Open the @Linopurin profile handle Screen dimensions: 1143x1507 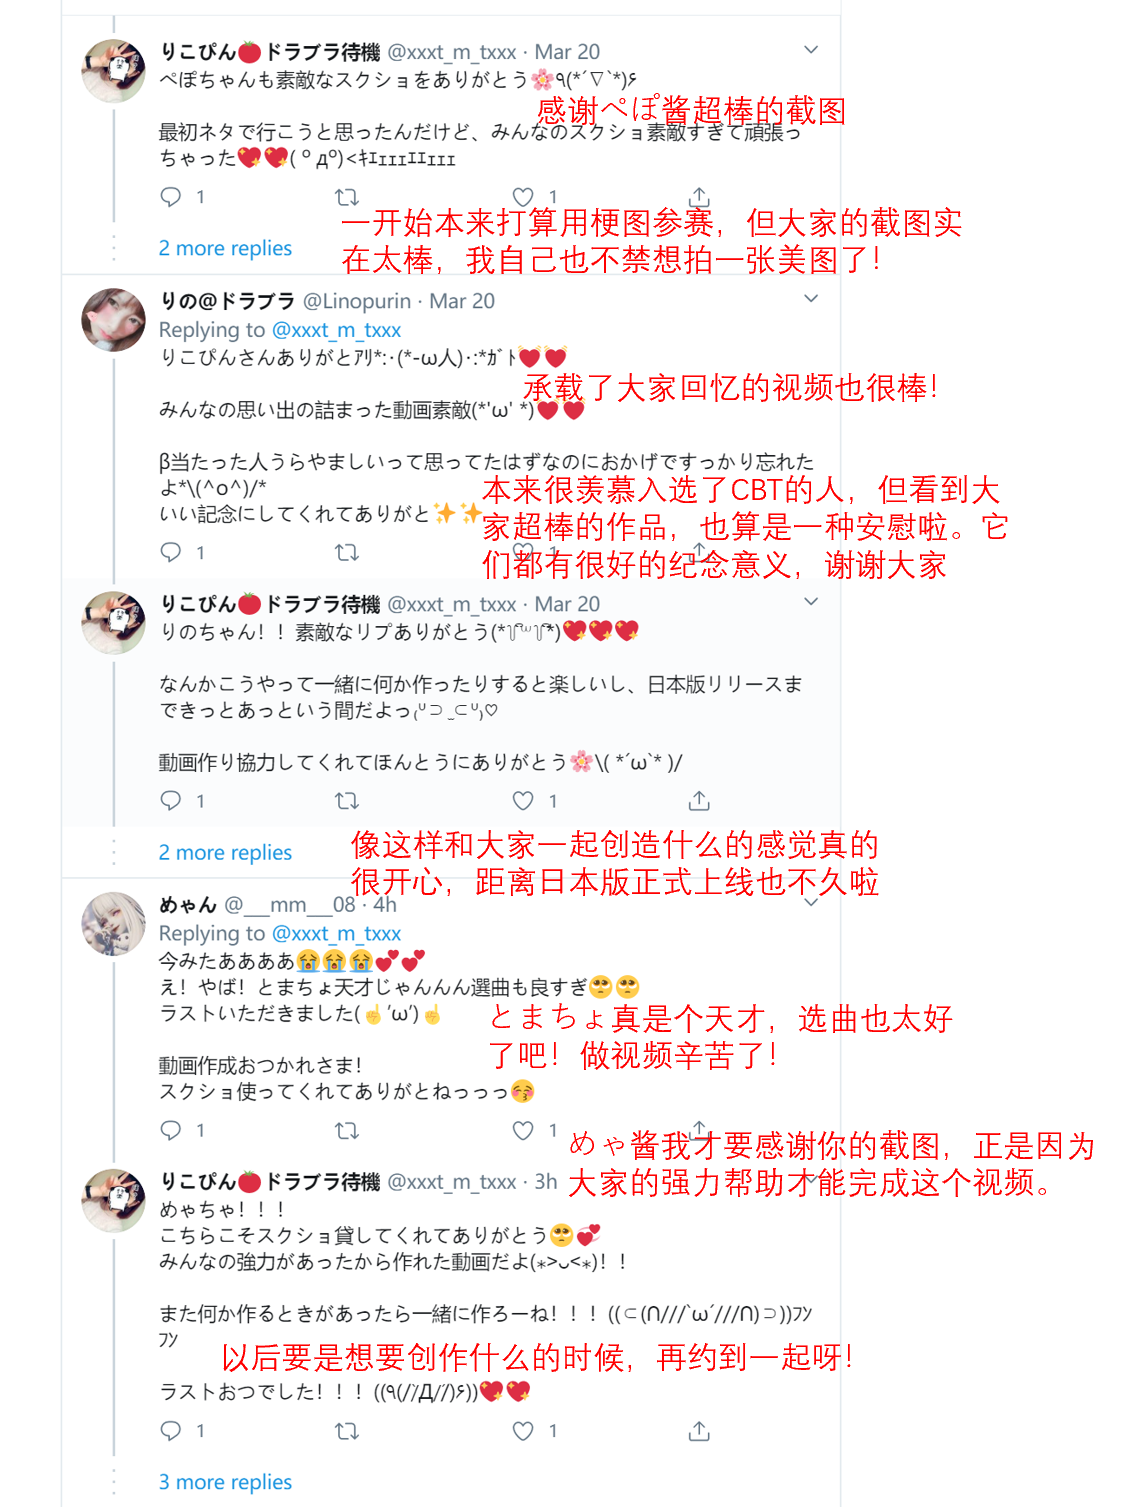(x=357, y=301)
